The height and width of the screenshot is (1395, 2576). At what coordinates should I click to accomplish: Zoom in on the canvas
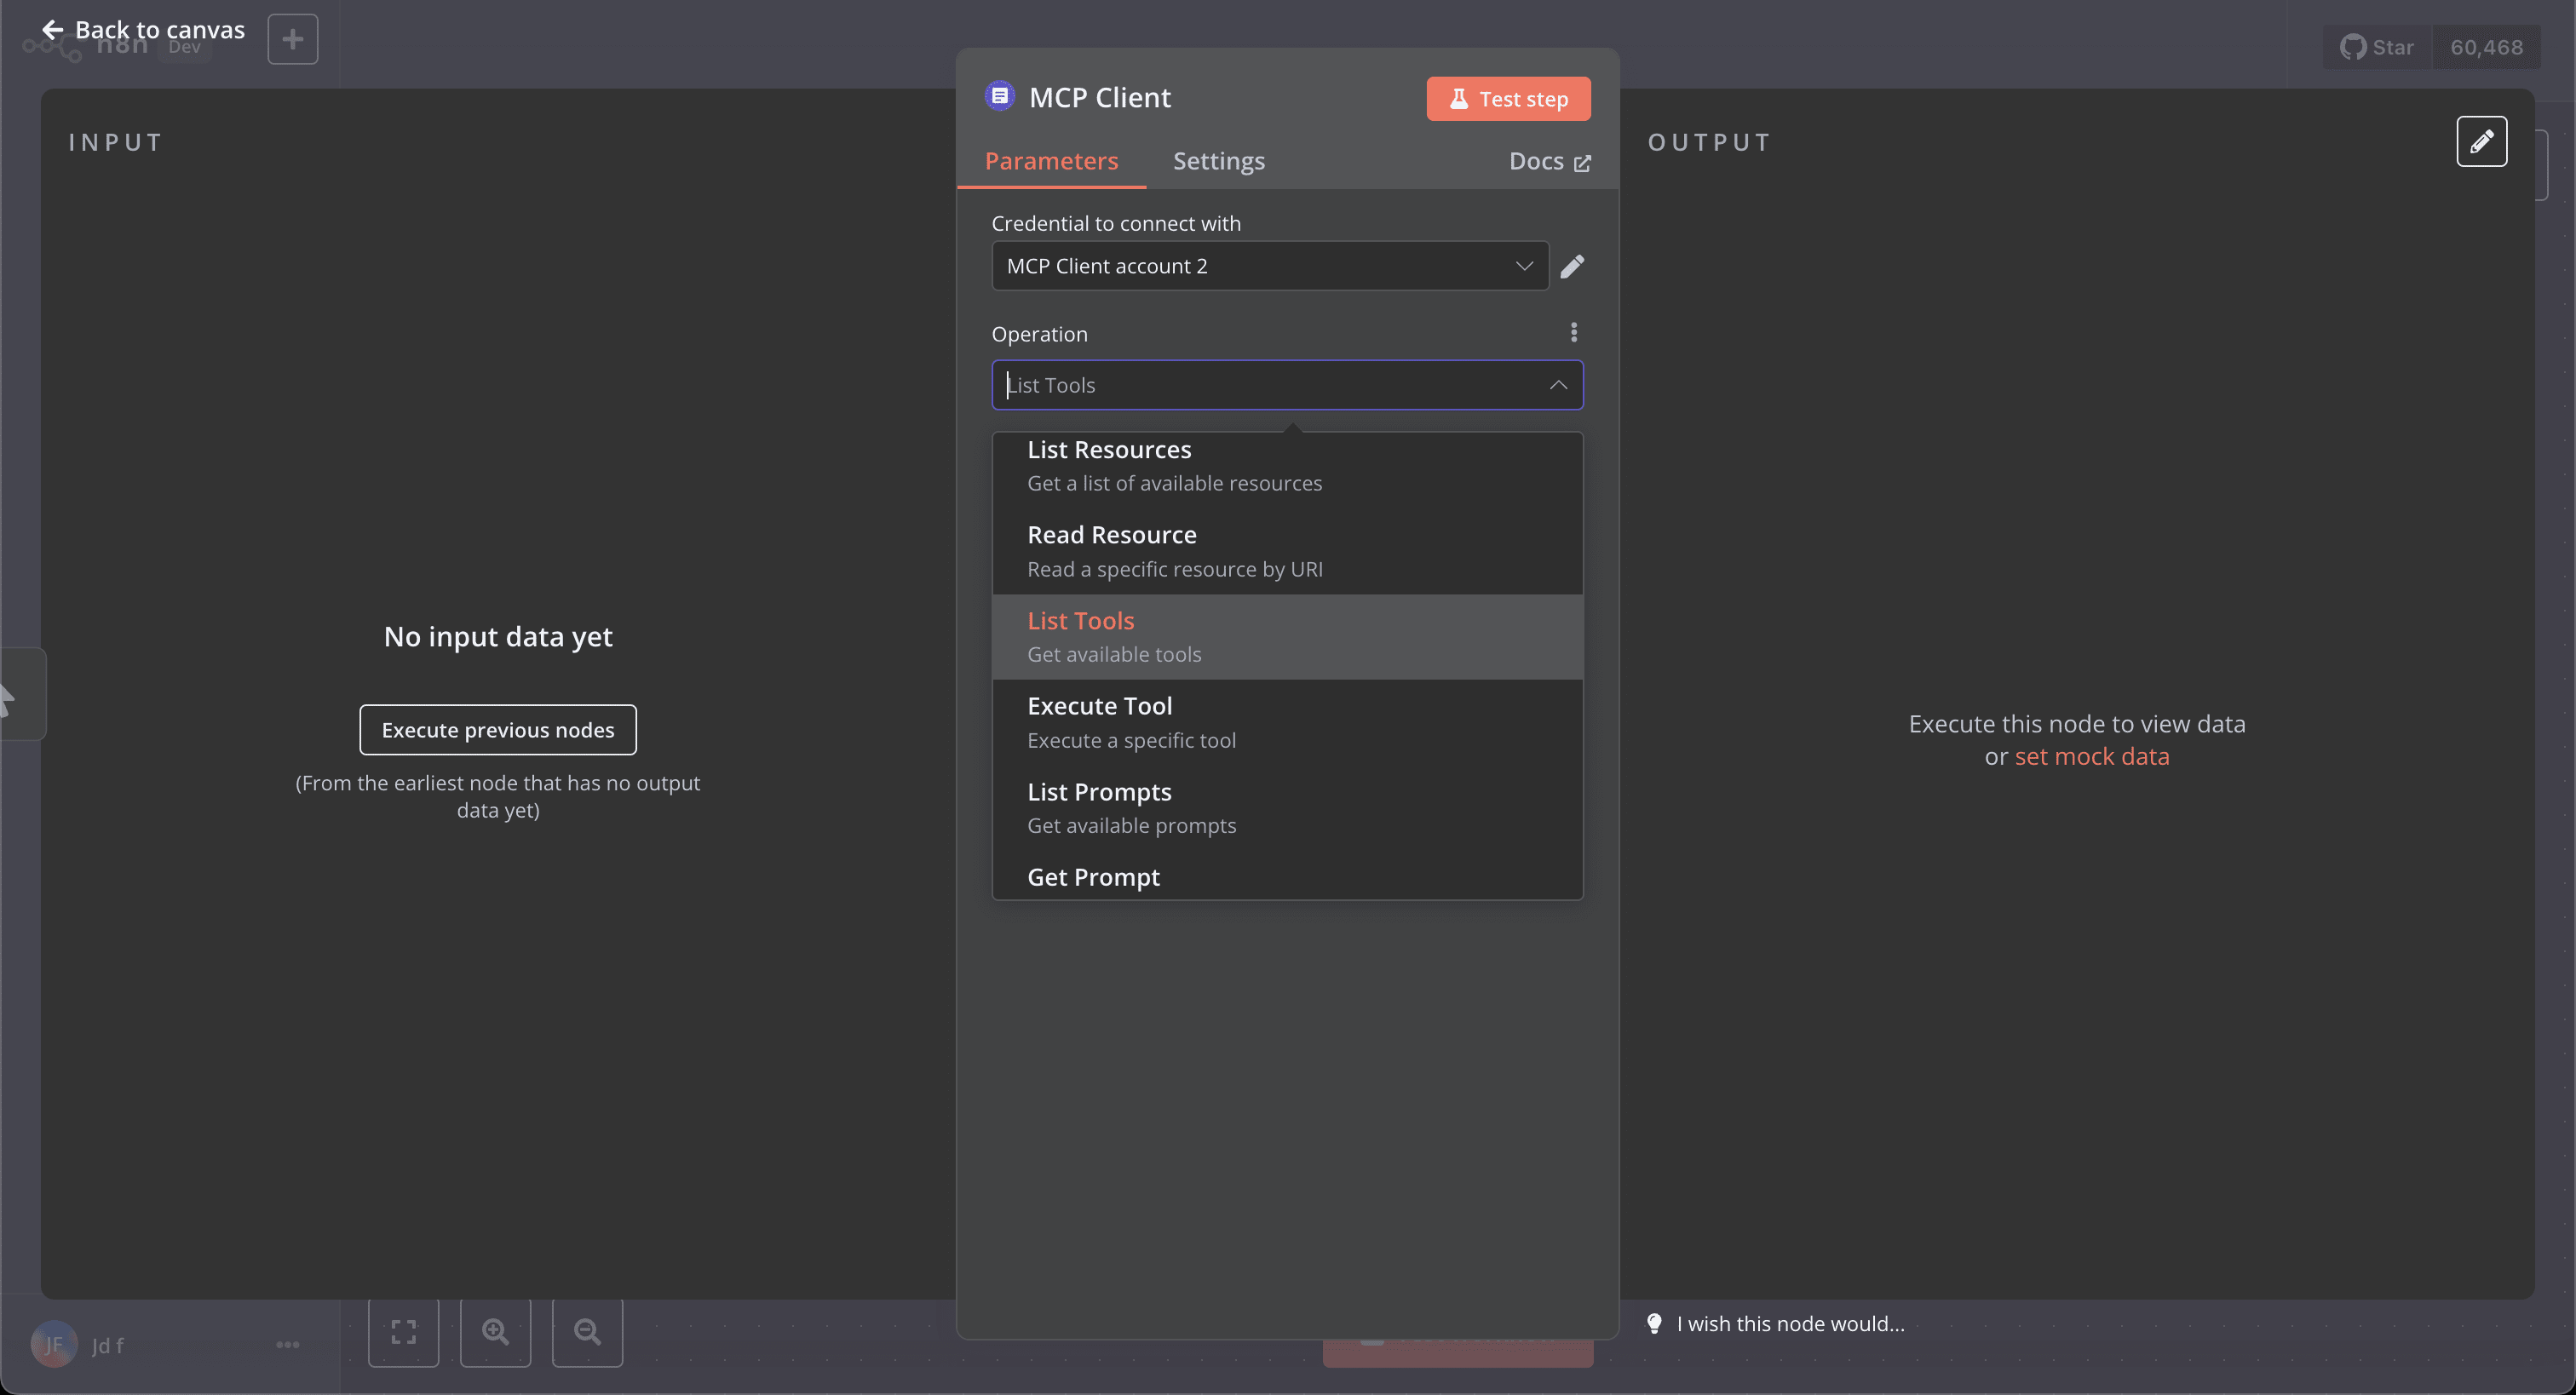click(495, 1331)
